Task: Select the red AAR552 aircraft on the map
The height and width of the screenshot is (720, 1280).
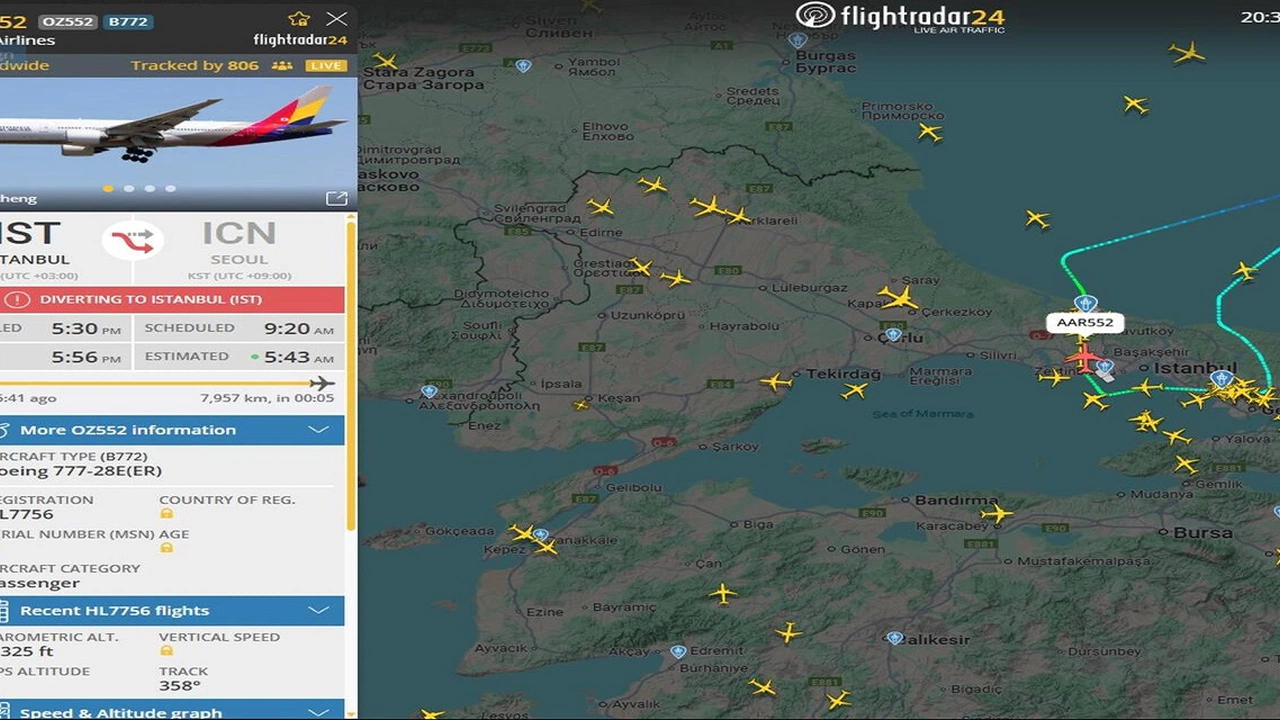Action: pos(1083,356)
